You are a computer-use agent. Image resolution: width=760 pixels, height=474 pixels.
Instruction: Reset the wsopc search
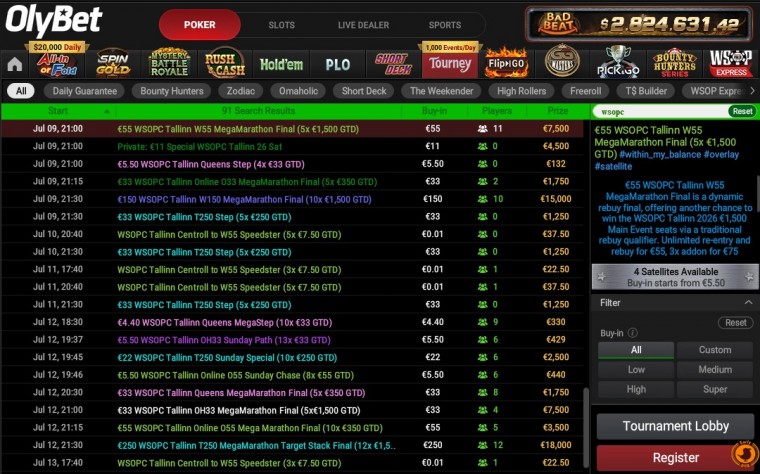[742, 111]
